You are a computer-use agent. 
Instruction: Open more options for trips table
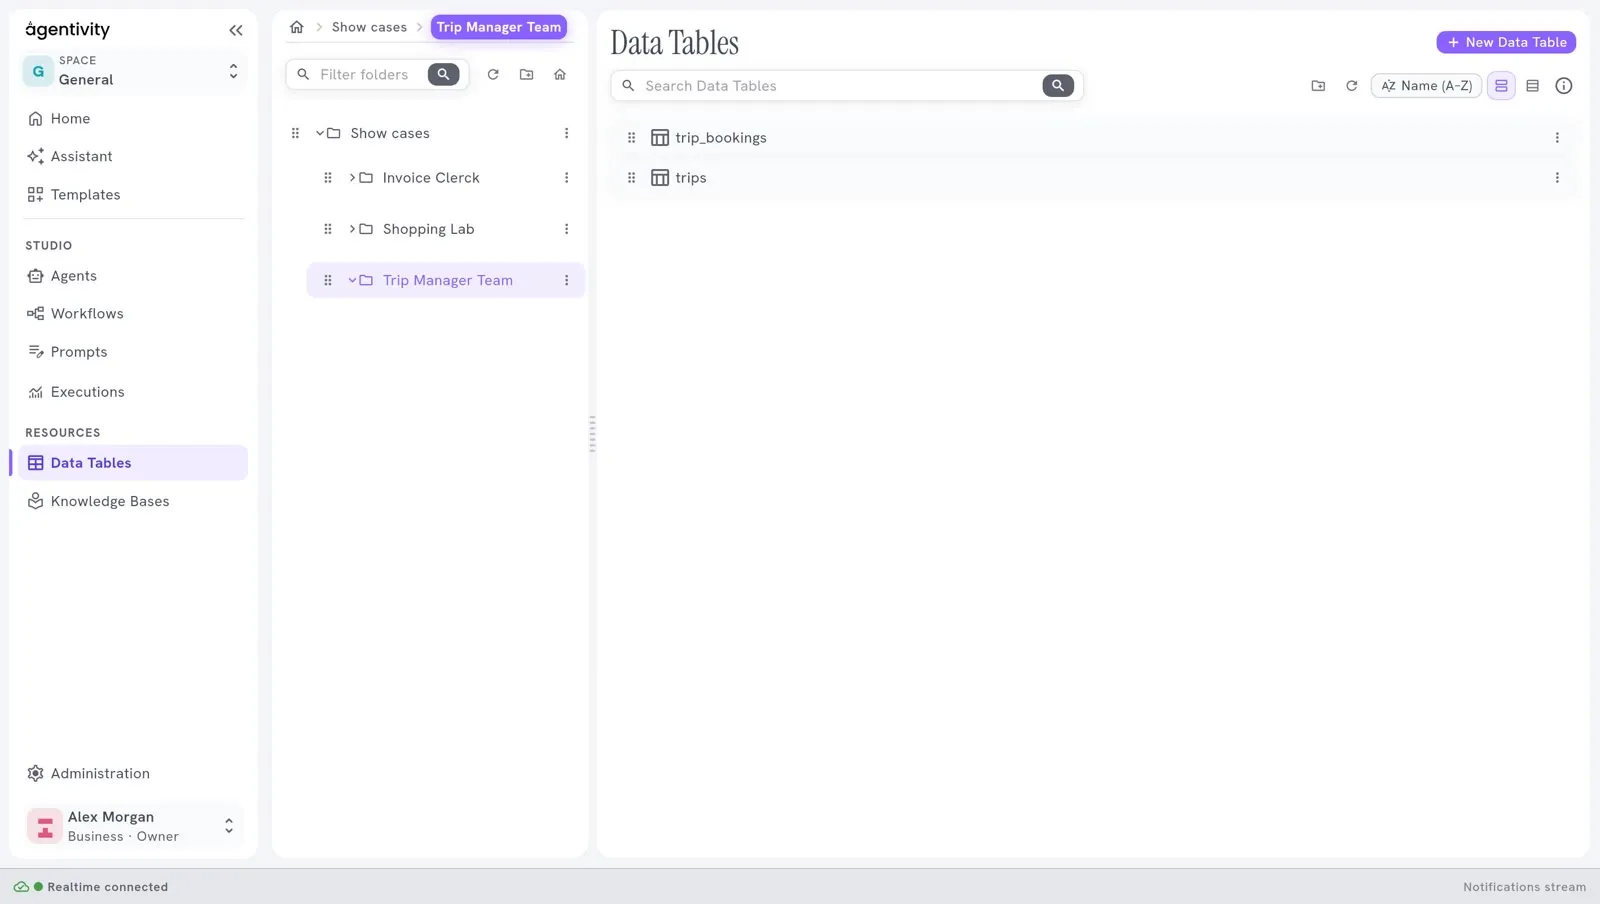tap(1557, 178)
